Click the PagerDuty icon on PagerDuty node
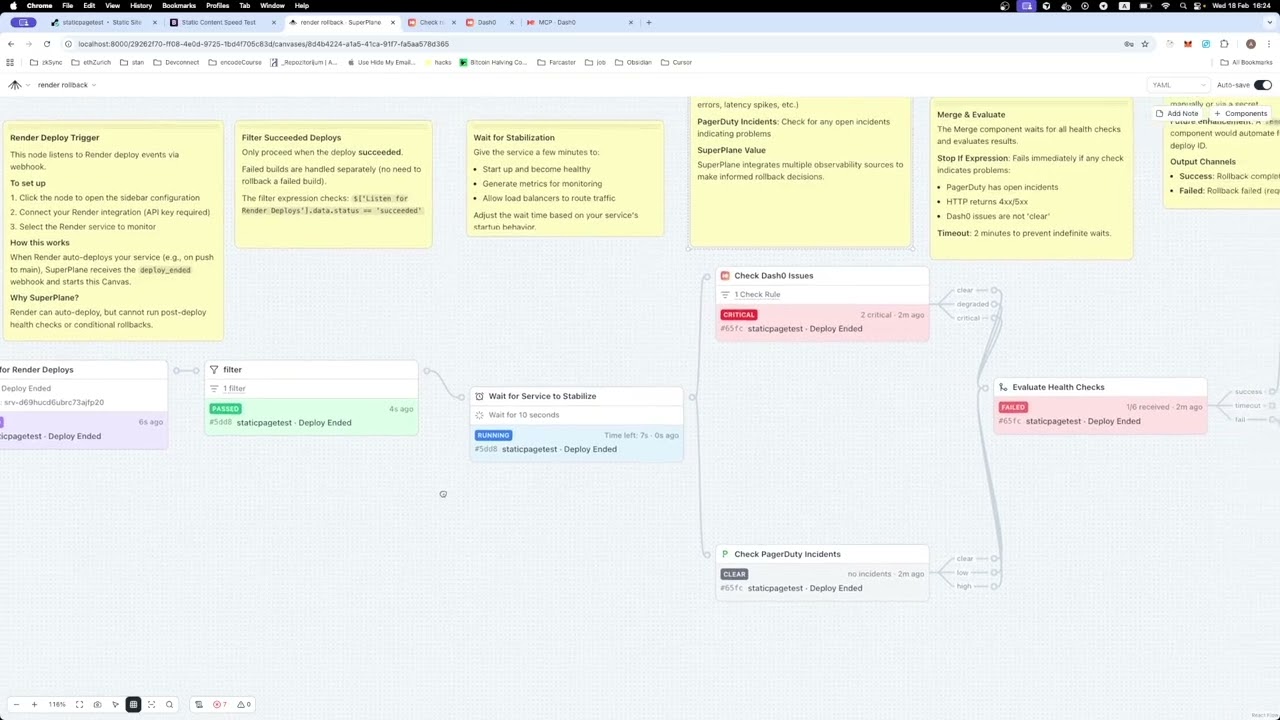1280x720 pixels. (725, 554)
